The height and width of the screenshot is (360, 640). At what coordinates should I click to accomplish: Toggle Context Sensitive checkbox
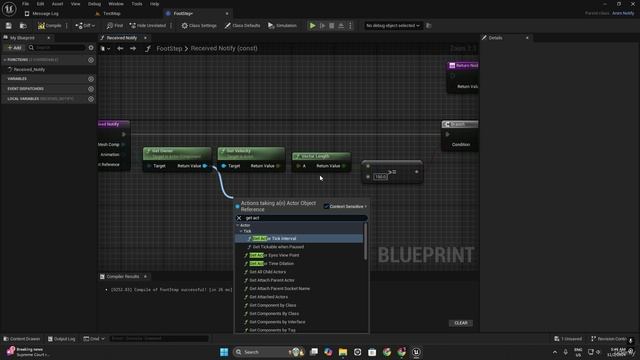pos(326,207)
